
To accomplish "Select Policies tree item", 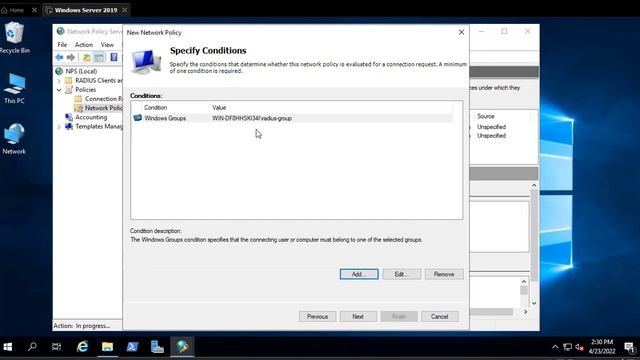I will coord(85,89).
